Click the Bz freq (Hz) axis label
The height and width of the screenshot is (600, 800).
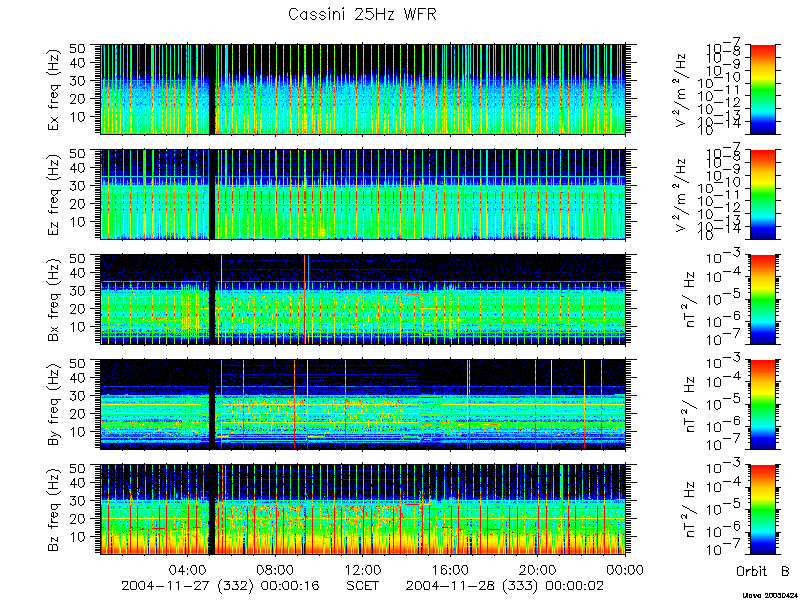[x=55, y=509]
